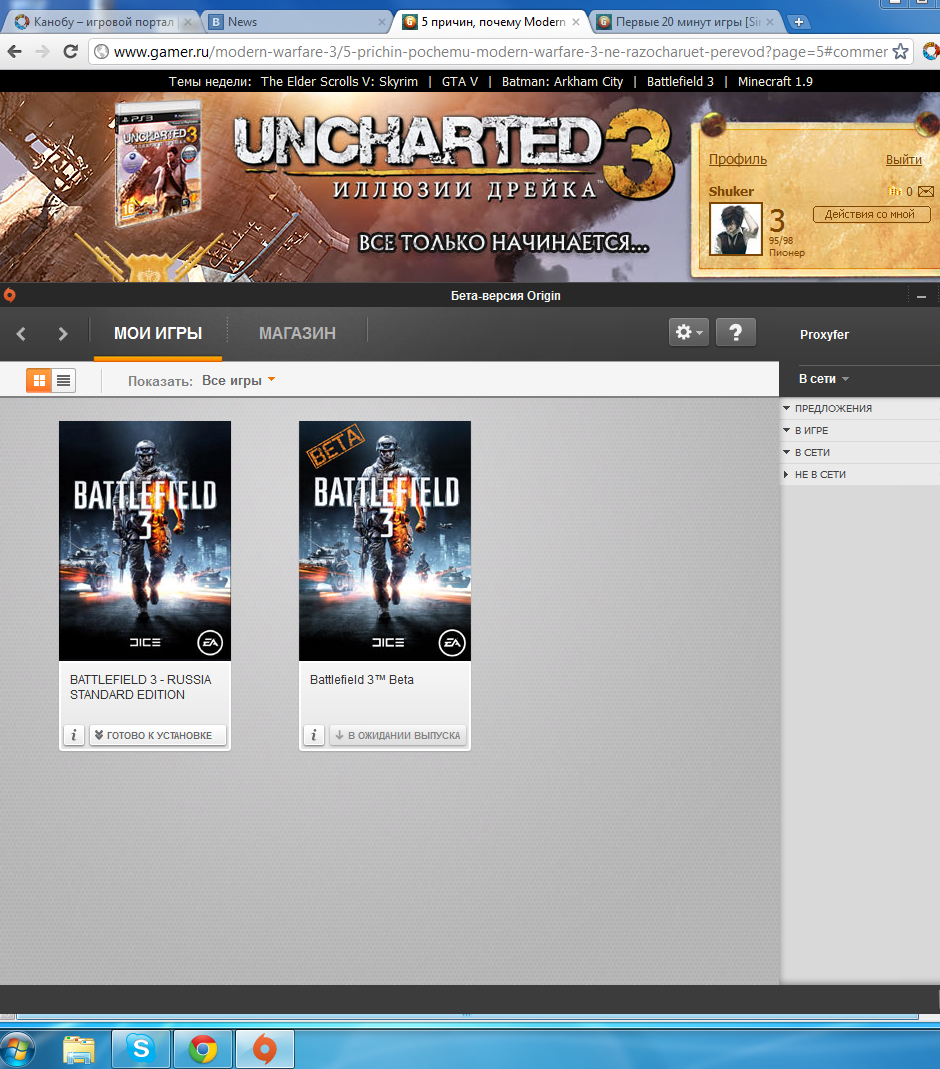Viewport: 940px width, 1069px height.
Task: Click В ОЖИДАНИИ ВЫПУСКА button
Action: point(398,735)
